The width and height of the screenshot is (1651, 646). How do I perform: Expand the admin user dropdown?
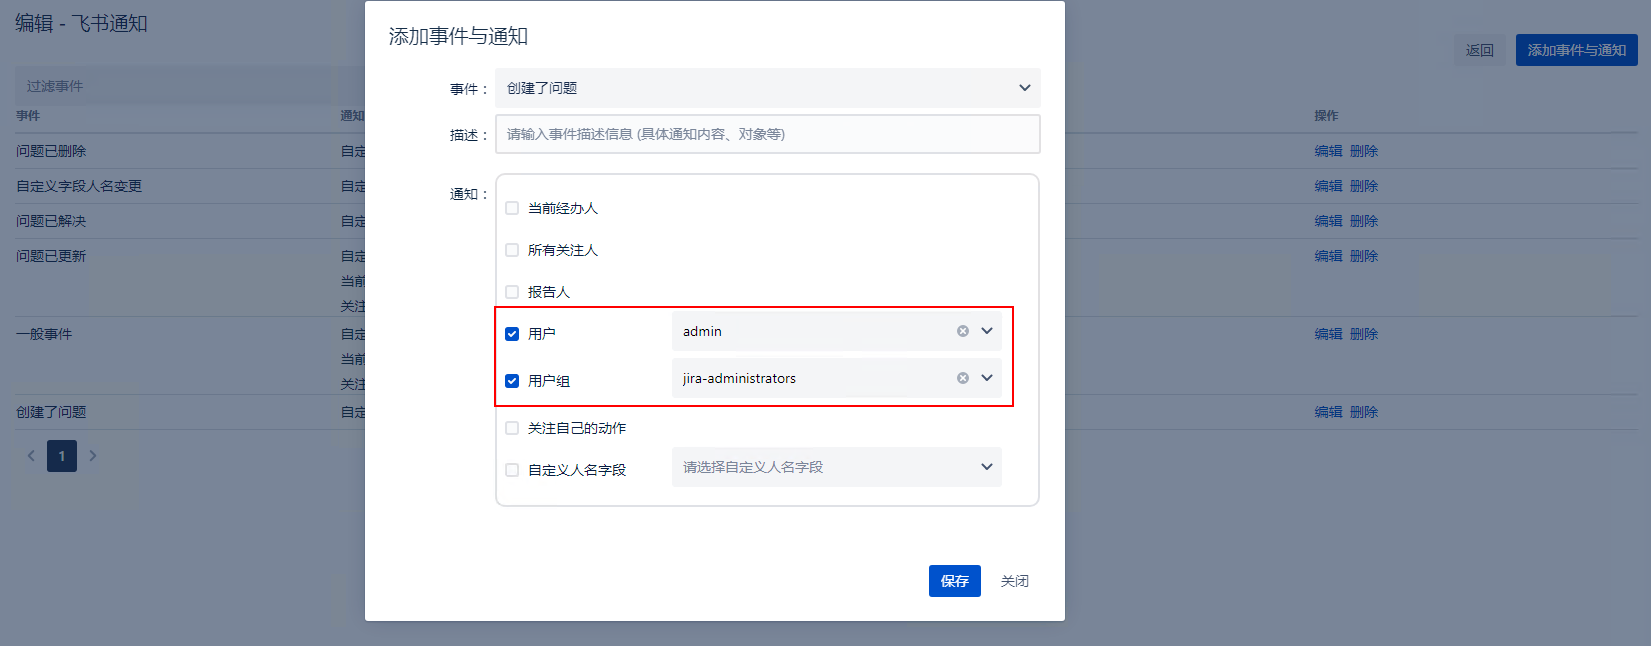click(987, 331)
